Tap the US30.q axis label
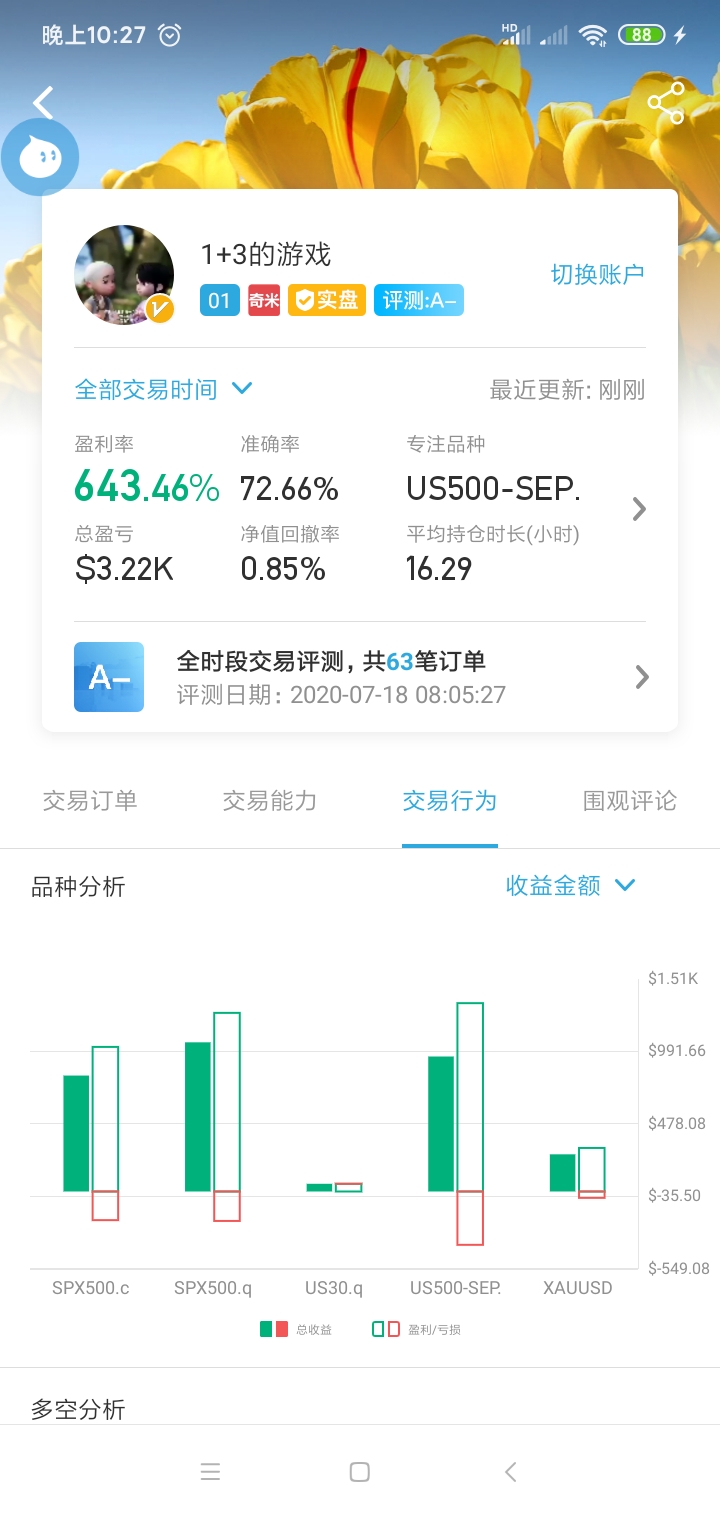 point(334,1288)
